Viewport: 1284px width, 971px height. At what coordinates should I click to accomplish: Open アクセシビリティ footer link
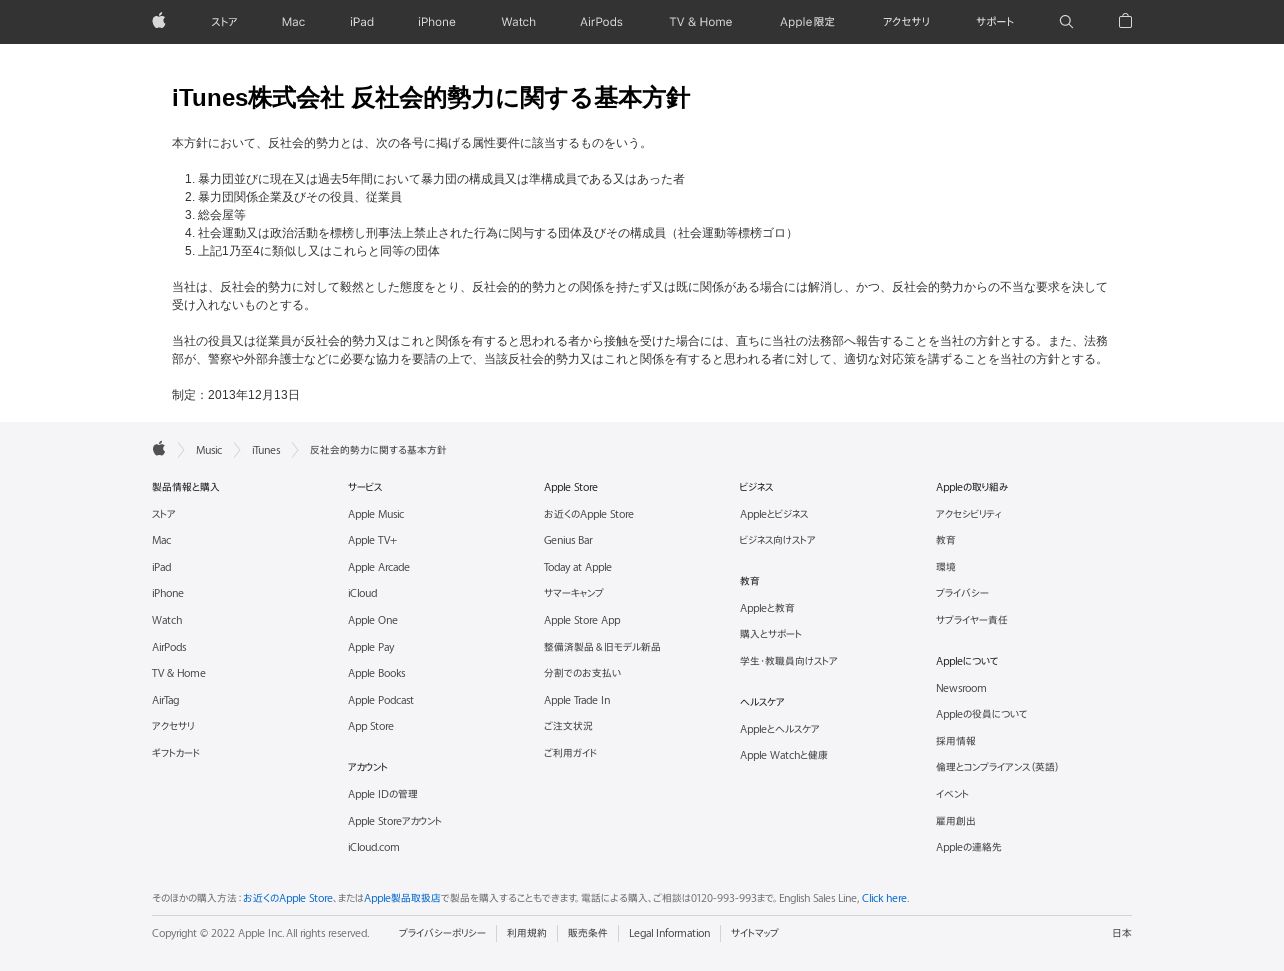[x=969, y=514]
